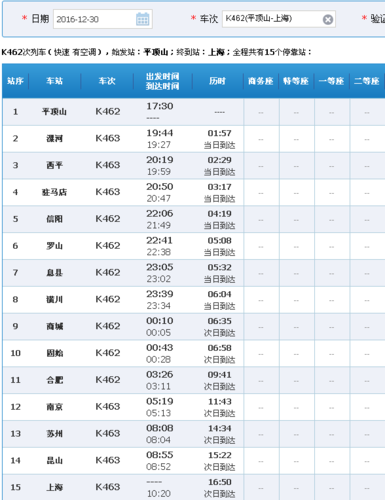Clear the train number field with X icon
The height and width of the screenshot is (500, 385).
click(328, 19)
